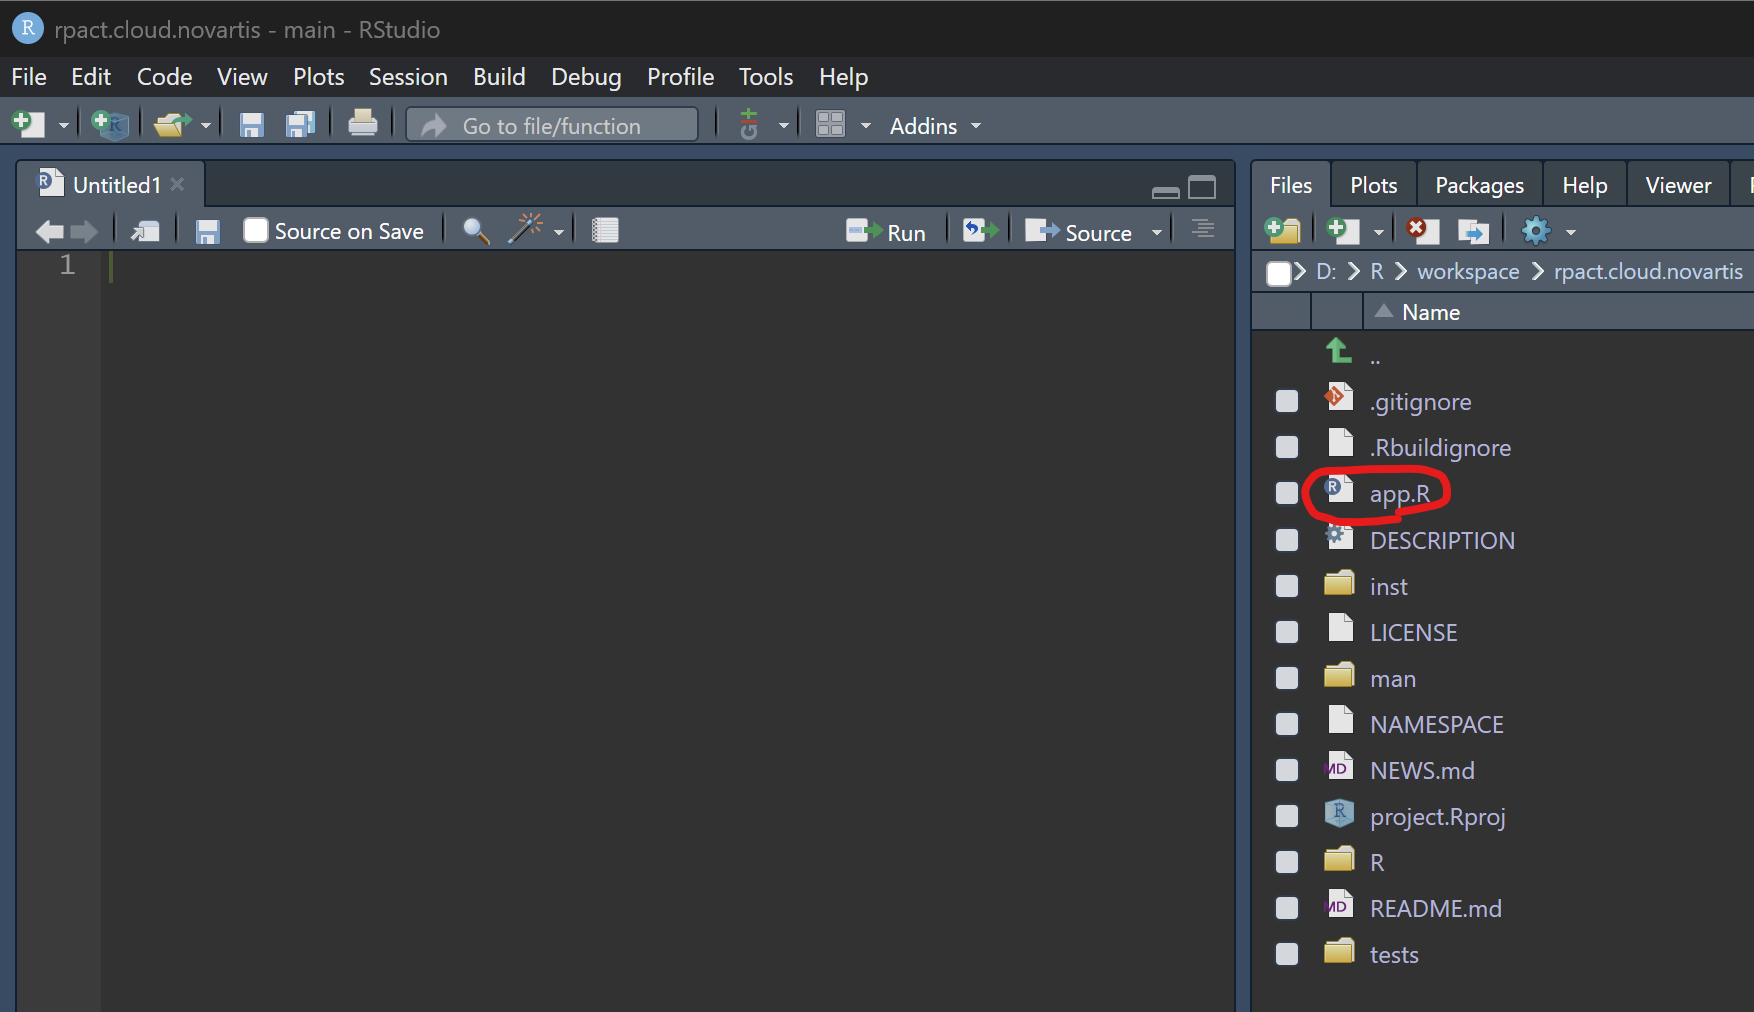
Task: Create a new folder in the Files pane
Action: coord(1283,230)
